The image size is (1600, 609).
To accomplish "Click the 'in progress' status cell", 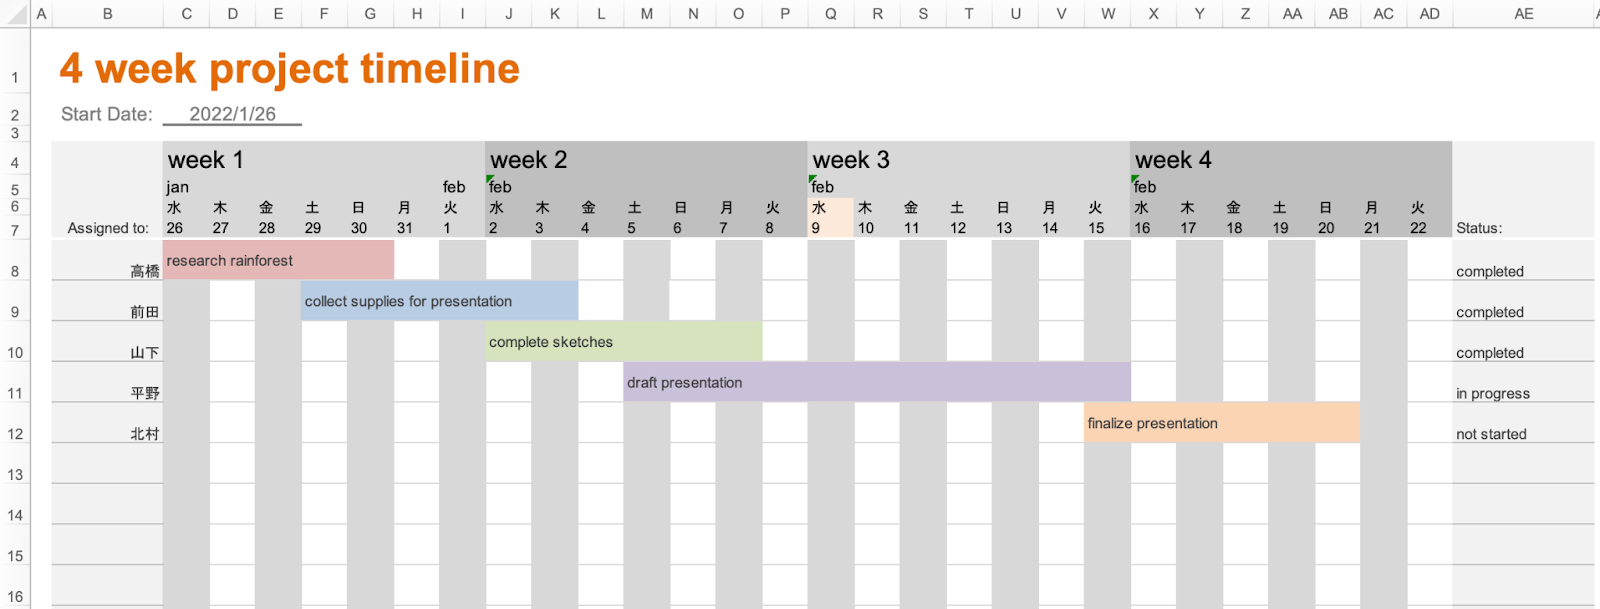I will (x=1523, y=393).
